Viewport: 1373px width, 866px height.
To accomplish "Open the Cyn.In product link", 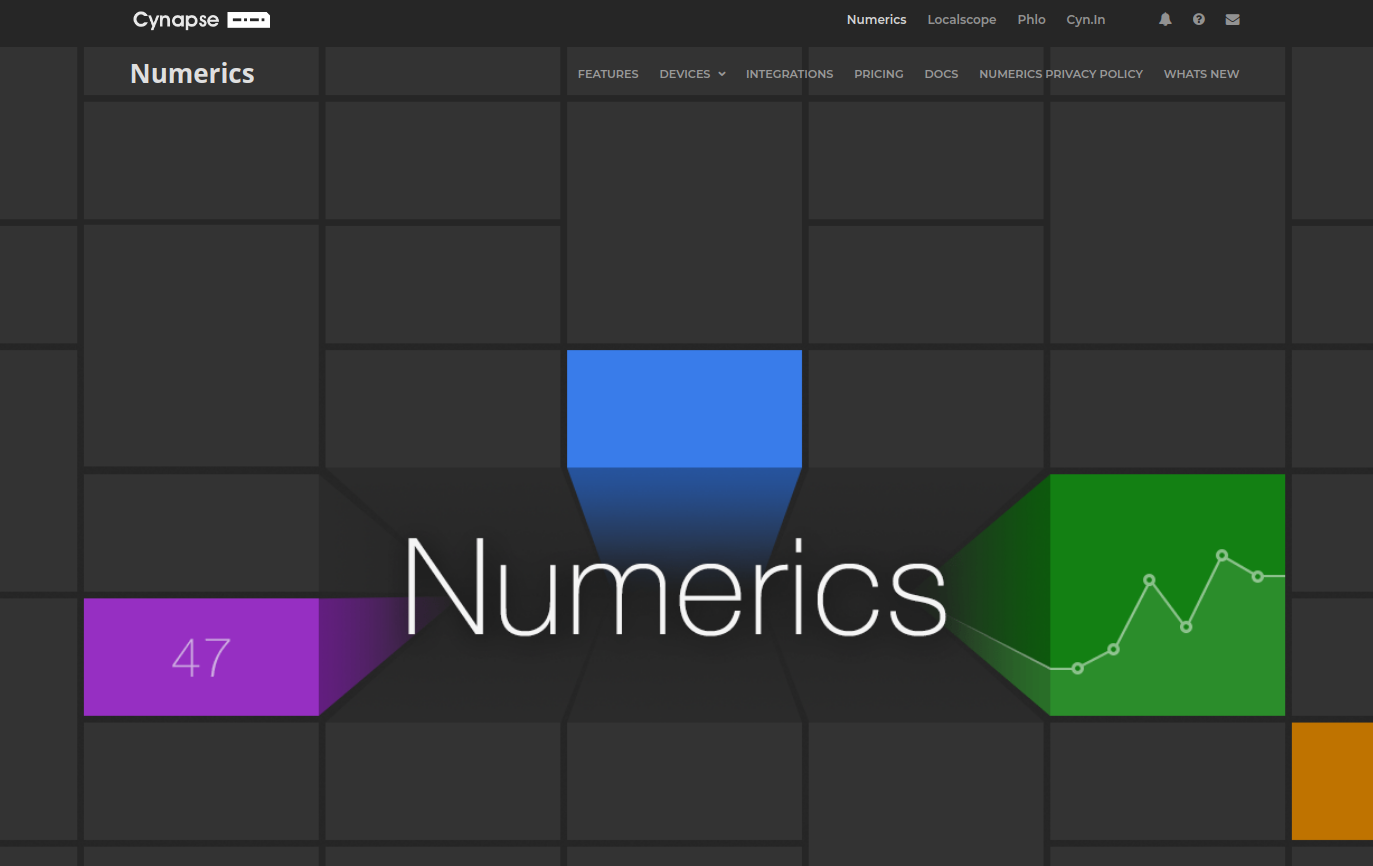I will click(1085, 20).
